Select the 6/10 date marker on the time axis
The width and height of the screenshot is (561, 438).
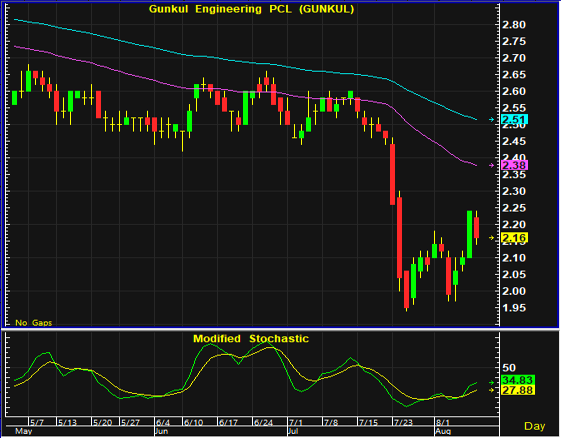pyautogui.click(x=193, y=423)
